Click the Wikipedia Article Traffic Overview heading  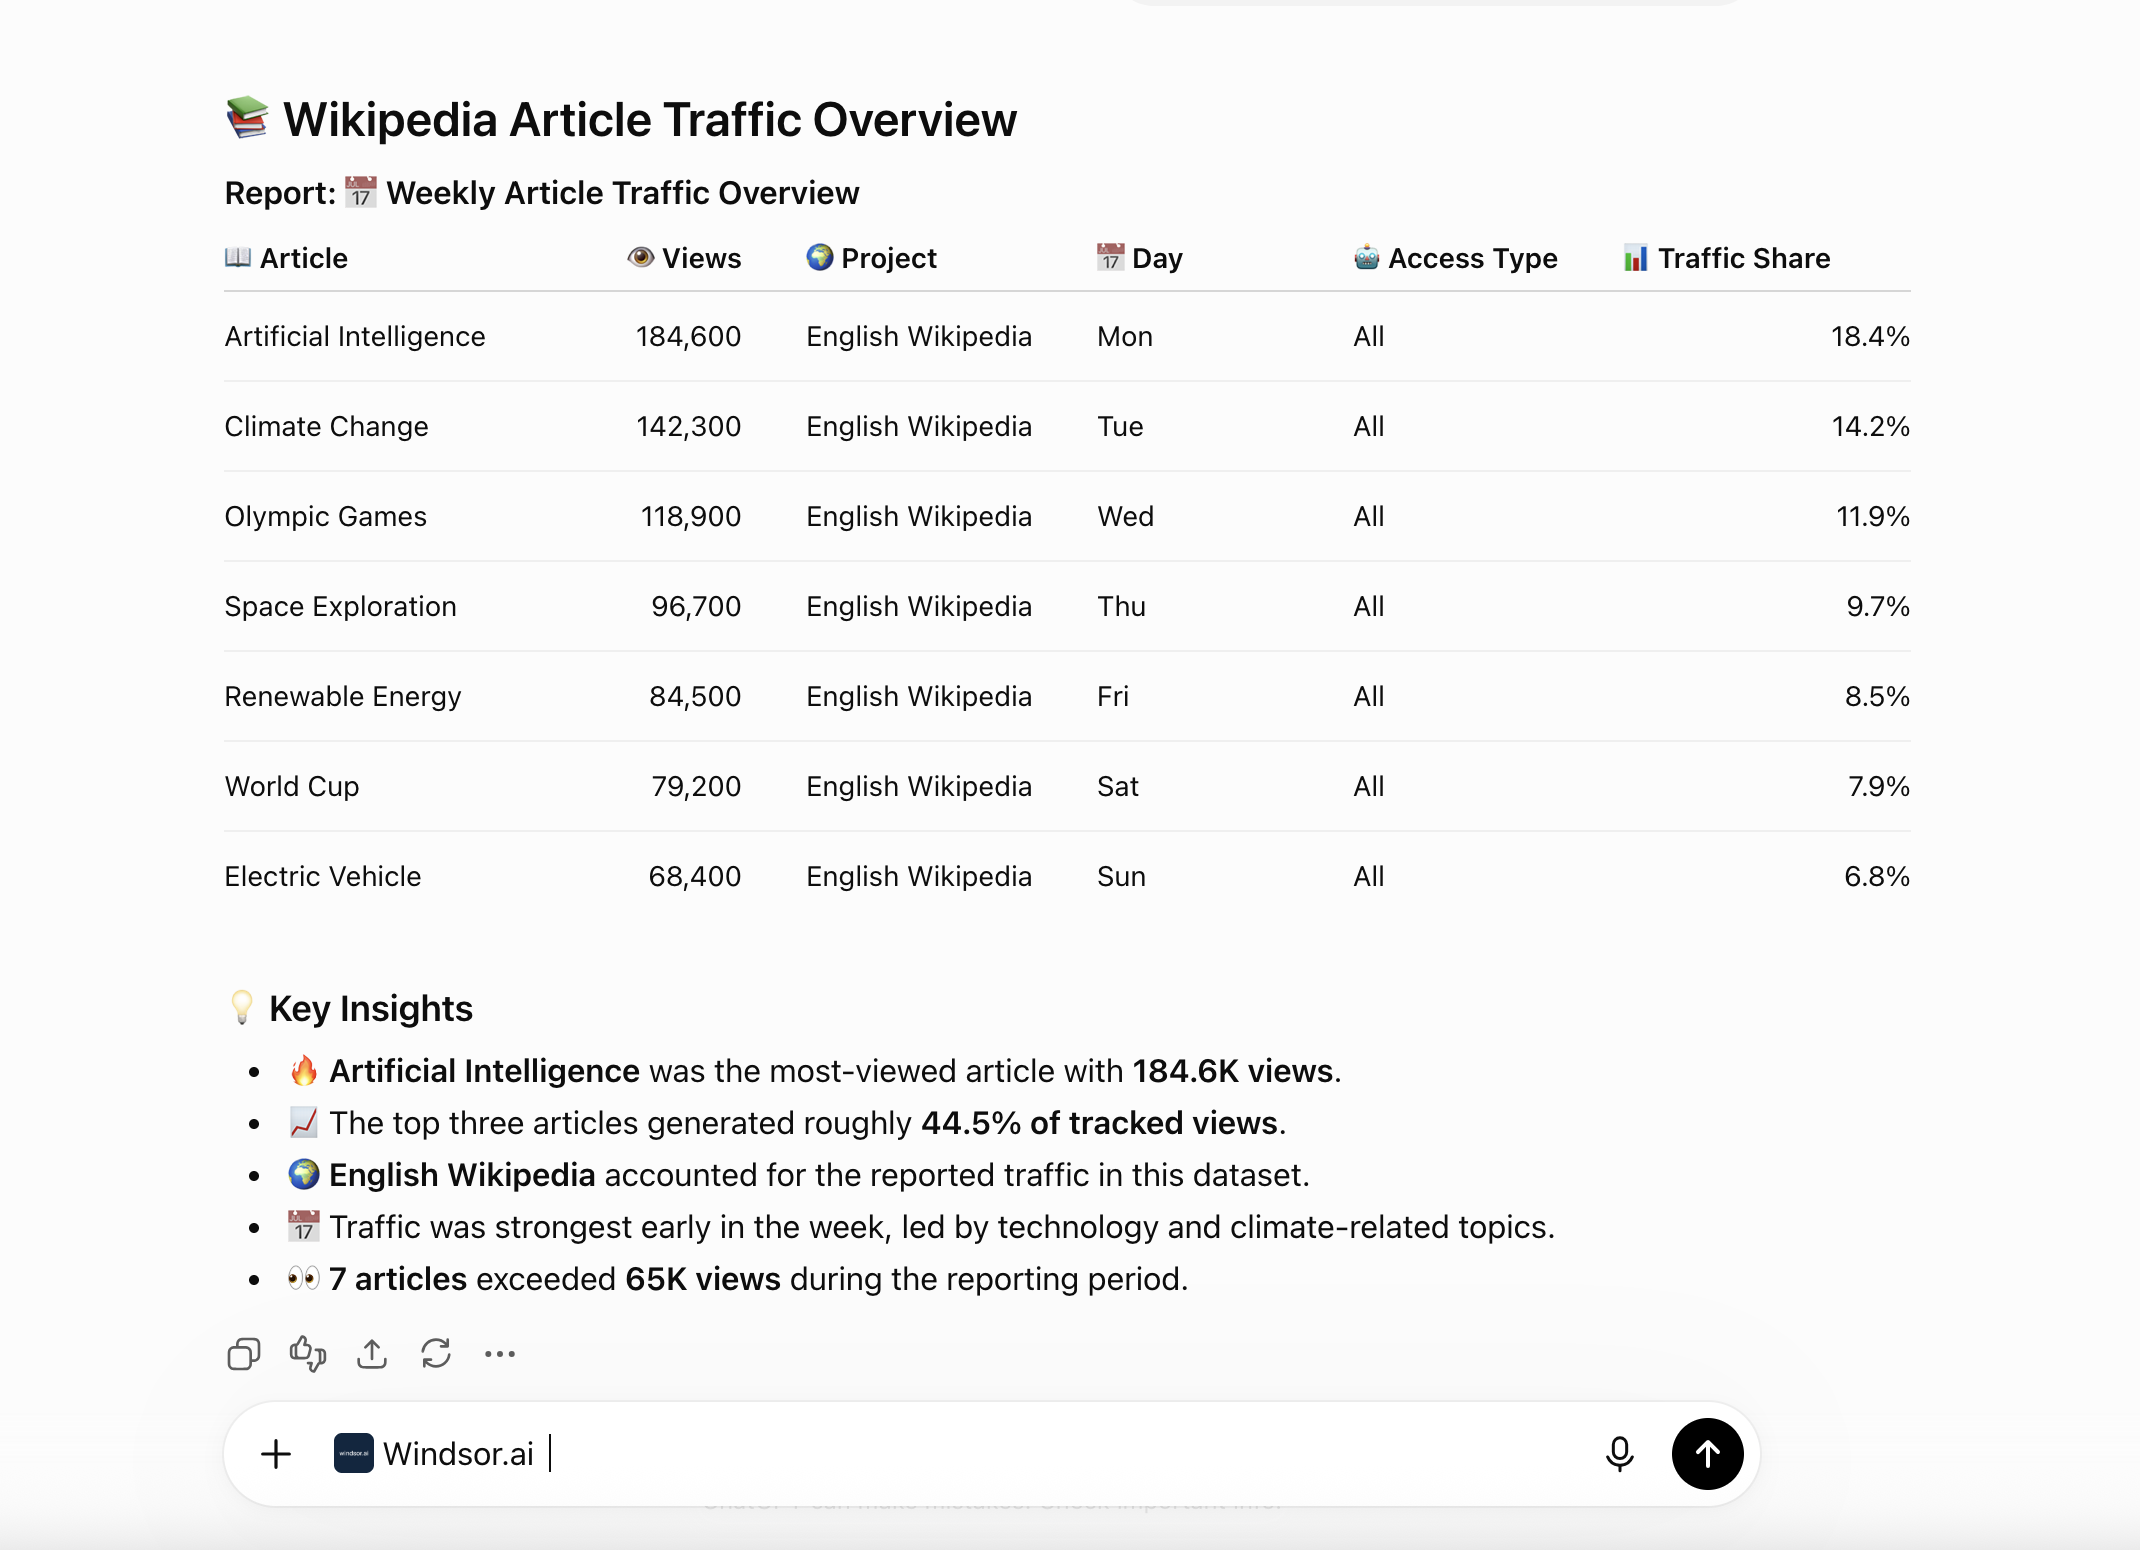621,120
